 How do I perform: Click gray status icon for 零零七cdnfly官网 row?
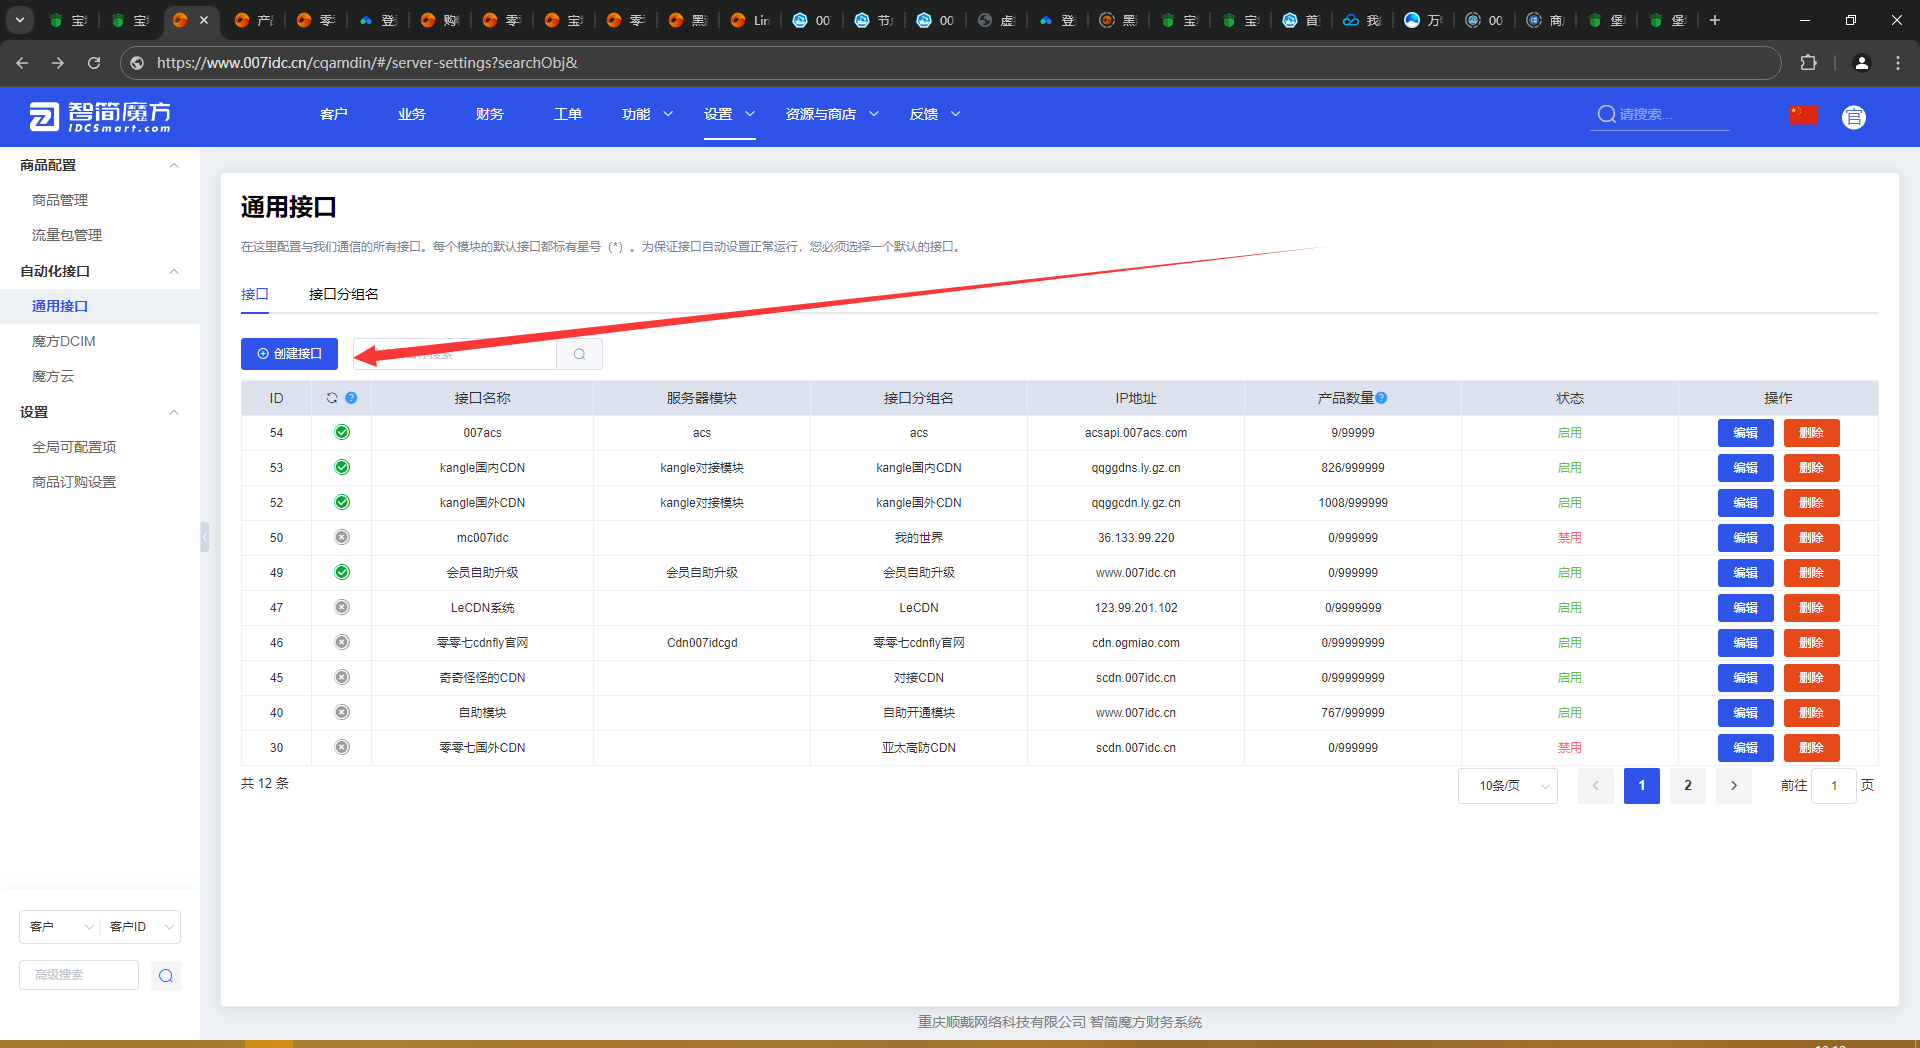point(342,642)
